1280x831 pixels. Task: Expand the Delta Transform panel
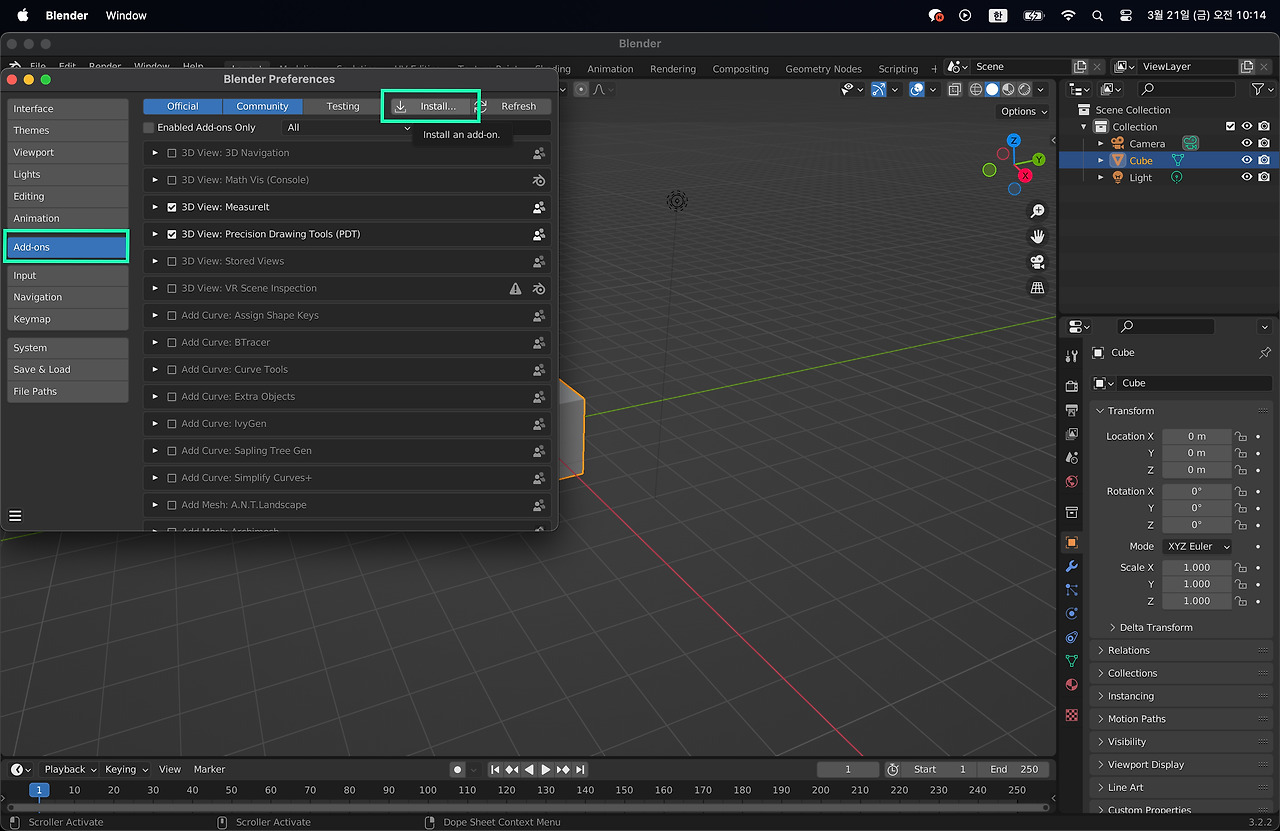coord(1156,627)
